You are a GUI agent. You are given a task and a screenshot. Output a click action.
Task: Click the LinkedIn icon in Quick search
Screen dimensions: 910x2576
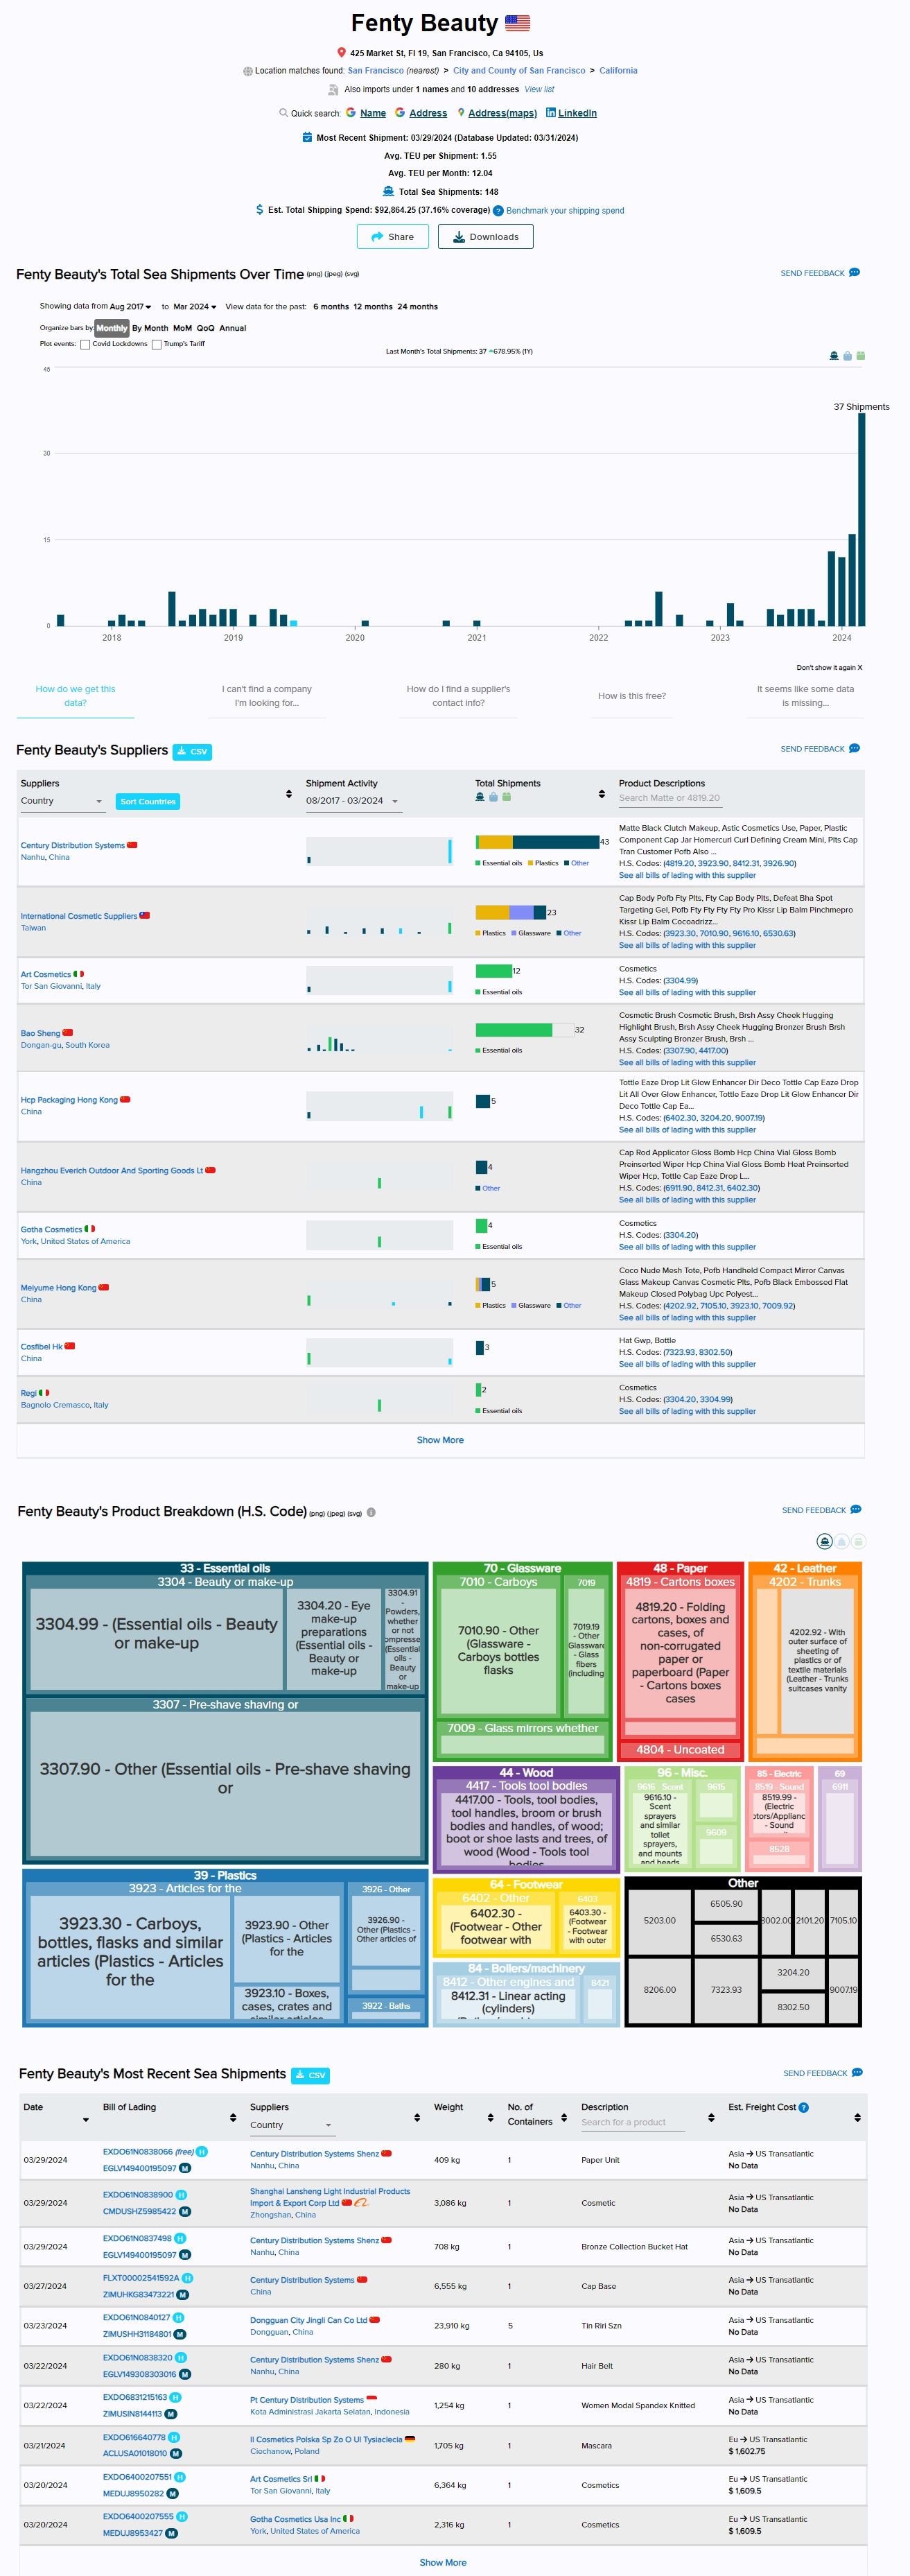(x=551, y=113)
